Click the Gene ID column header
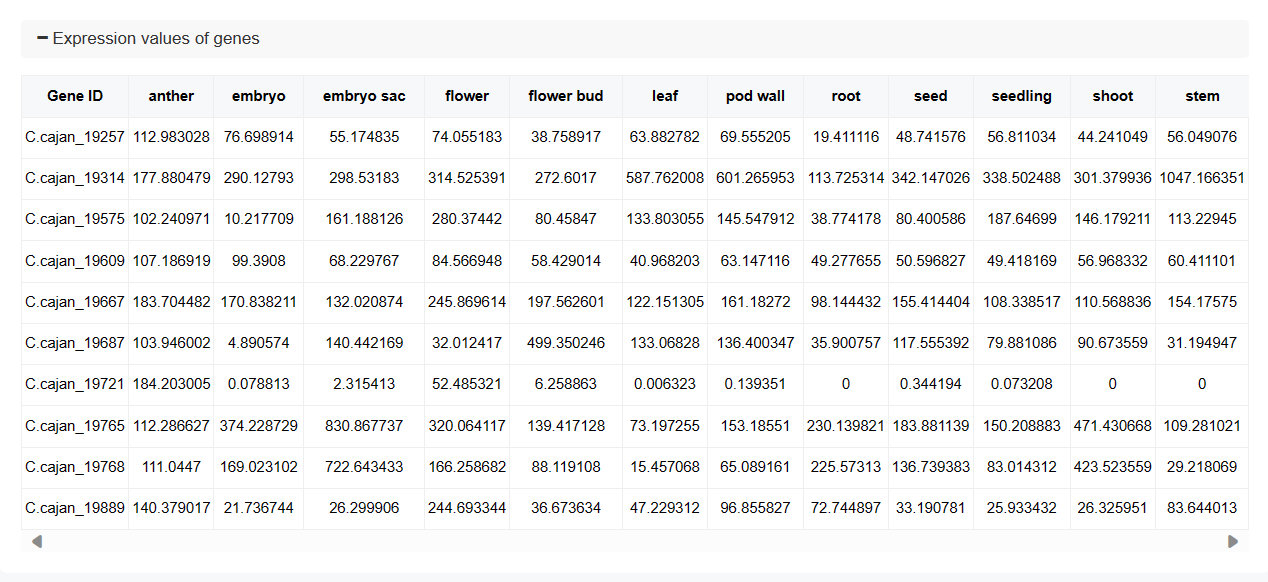This screenshot has height=582, width=1268. [x=75, y=96]
